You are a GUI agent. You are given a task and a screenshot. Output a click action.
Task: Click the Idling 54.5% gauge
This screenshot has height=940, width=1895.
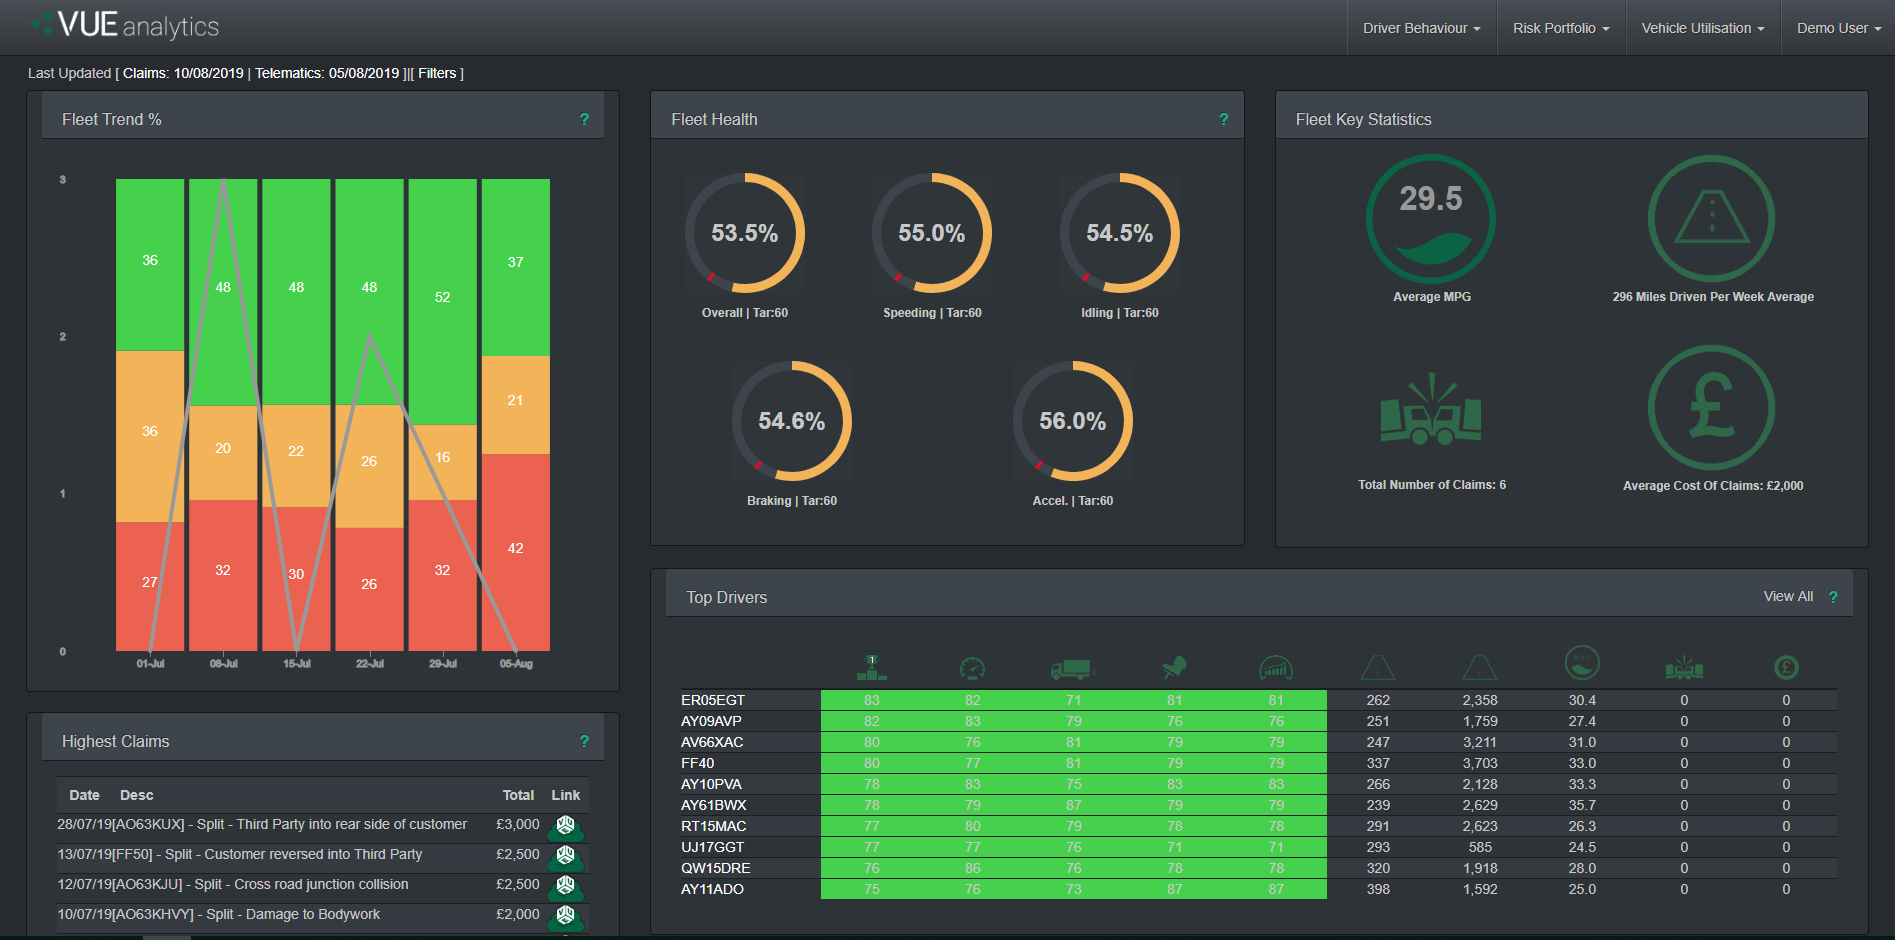tap(1120, 233)
